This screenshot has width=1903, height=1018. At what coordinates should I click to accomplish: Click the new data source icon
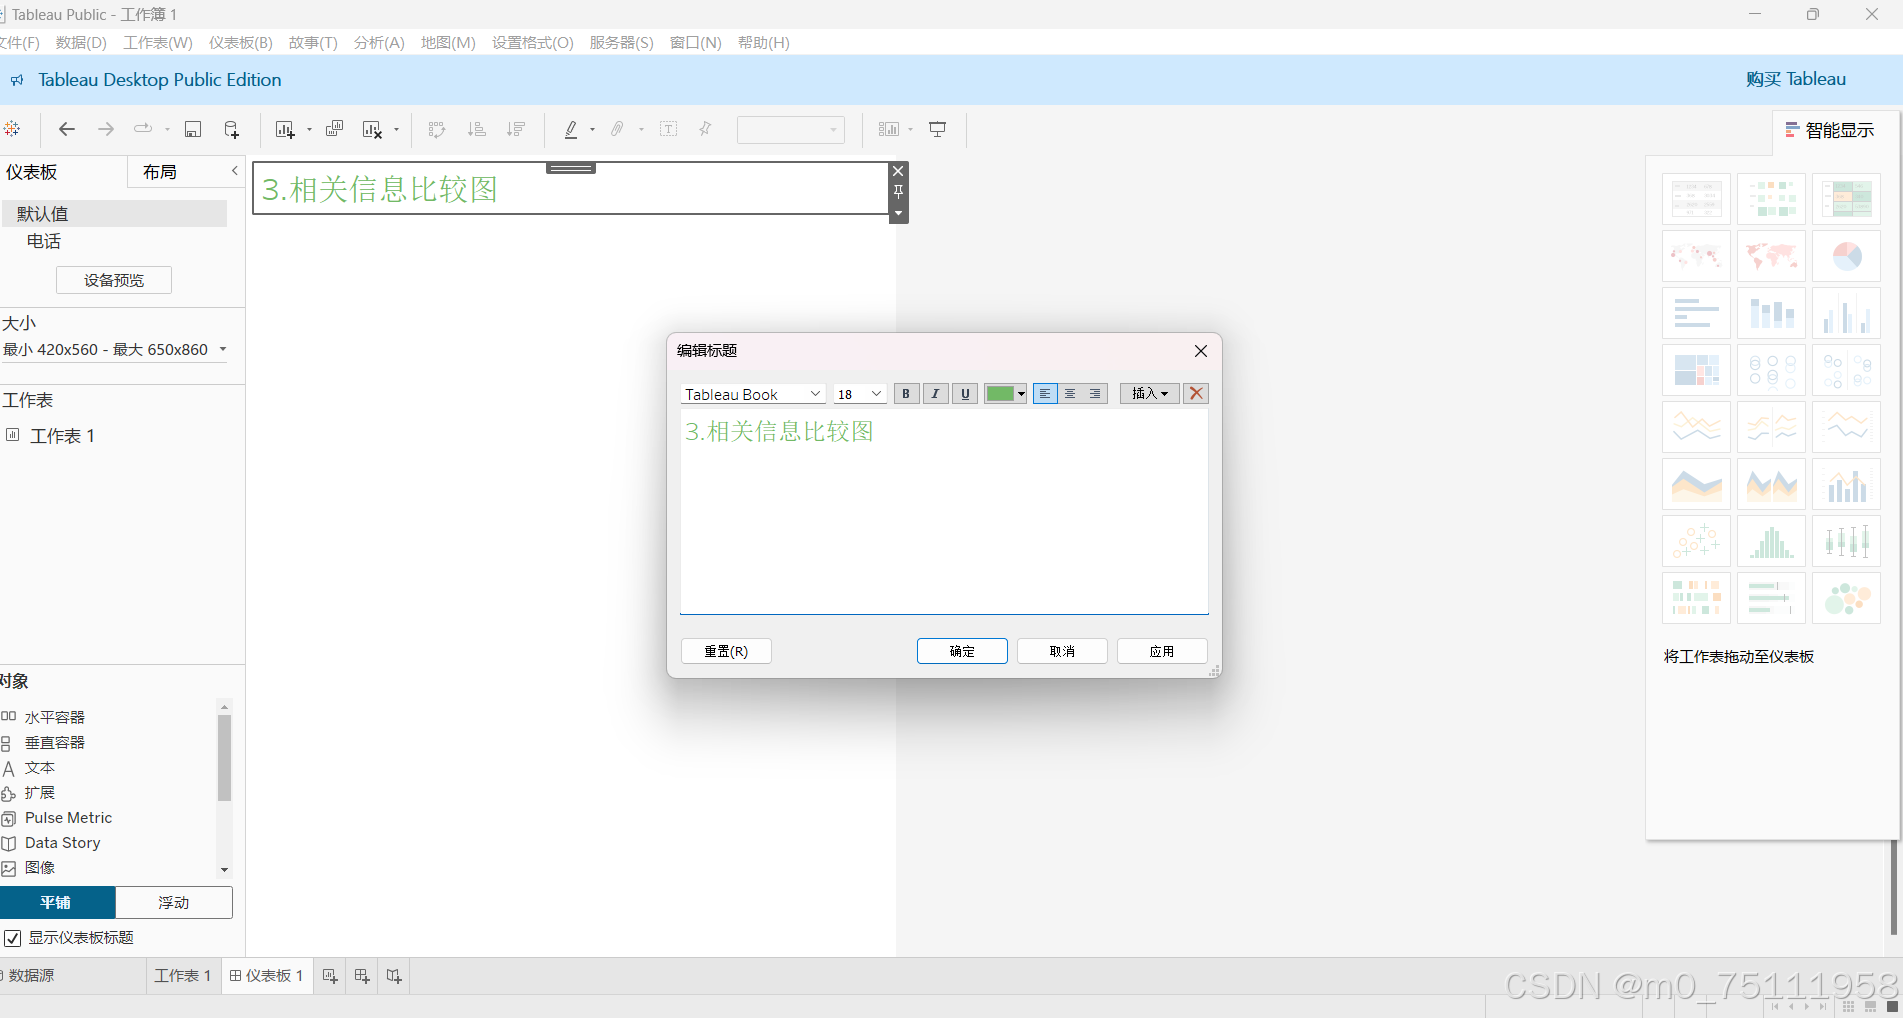tap(231, 129)
